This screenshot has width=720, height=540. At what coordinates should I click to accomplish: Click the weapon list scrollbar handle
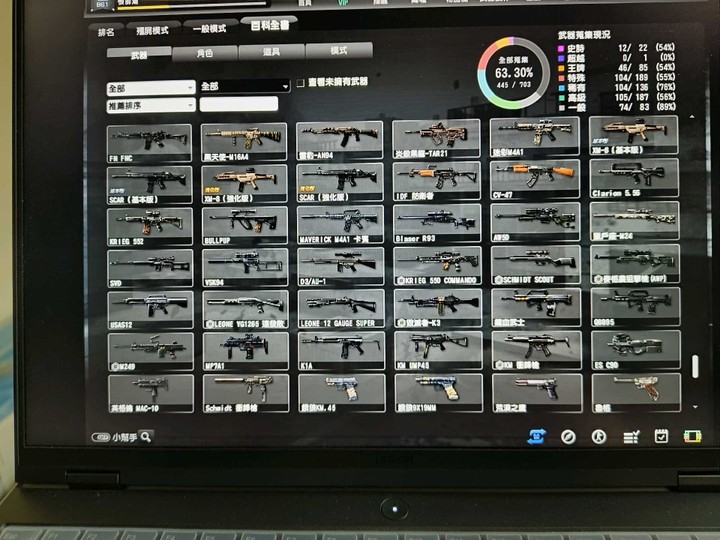tap(695, 366)
